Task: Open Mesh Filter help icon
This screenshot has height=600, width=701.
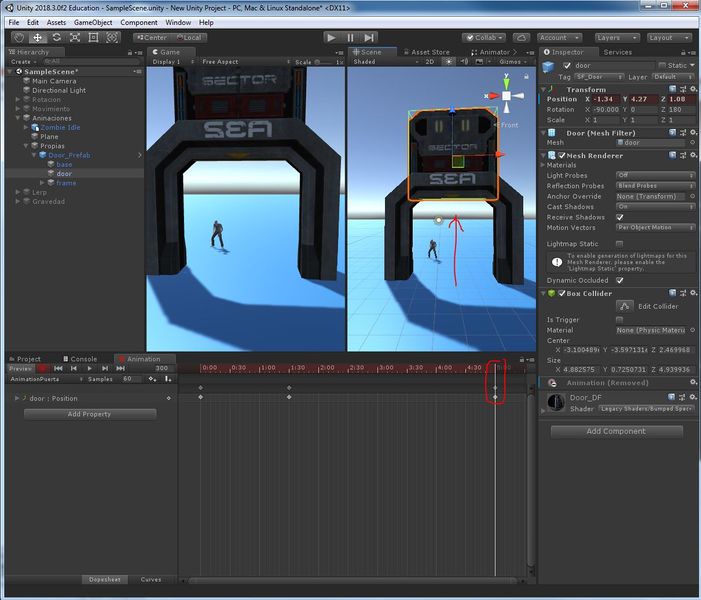Action: tap(672, 133)
